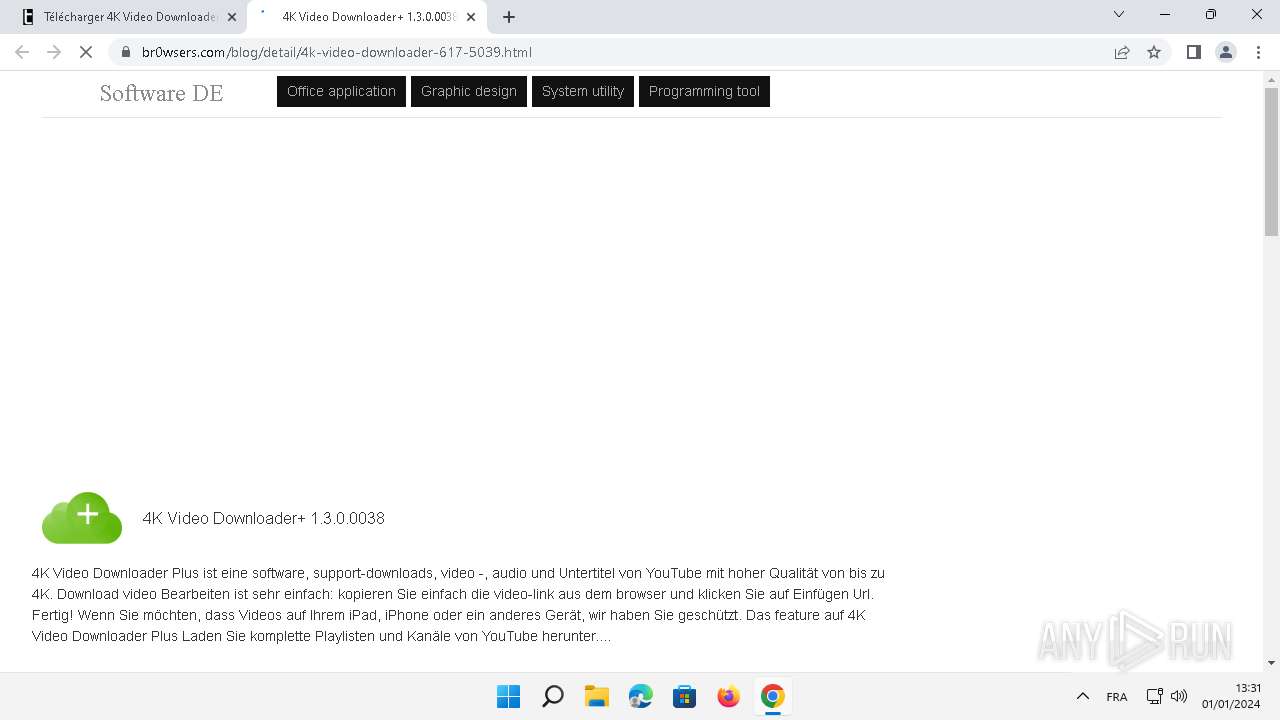Open File Explorer from the taskbar

tap(597, 696)
